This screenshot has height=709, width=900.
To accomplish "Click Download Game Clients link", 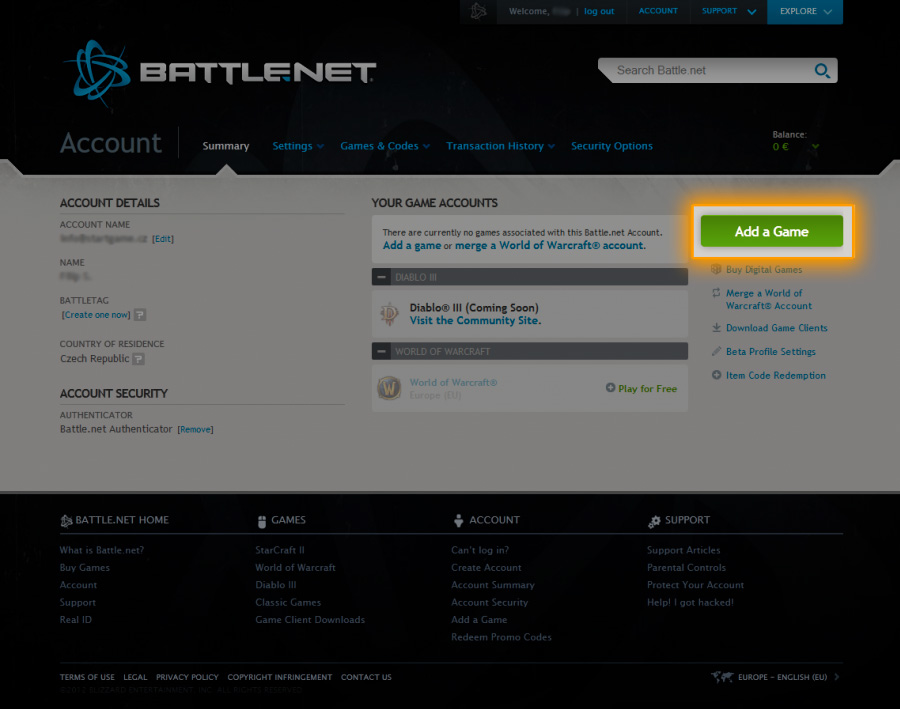I will point(777,328).
